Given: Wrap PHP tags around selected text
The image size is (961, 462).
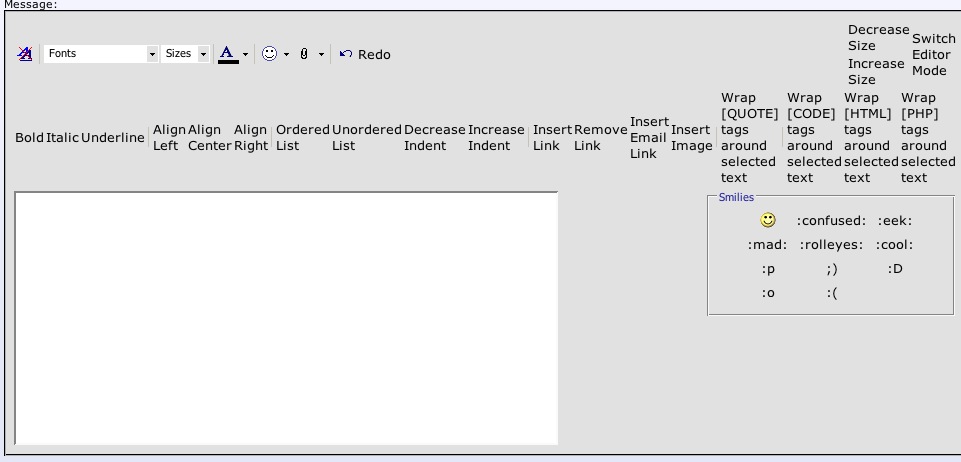Looking at the screenshot, I should point(928,138).
